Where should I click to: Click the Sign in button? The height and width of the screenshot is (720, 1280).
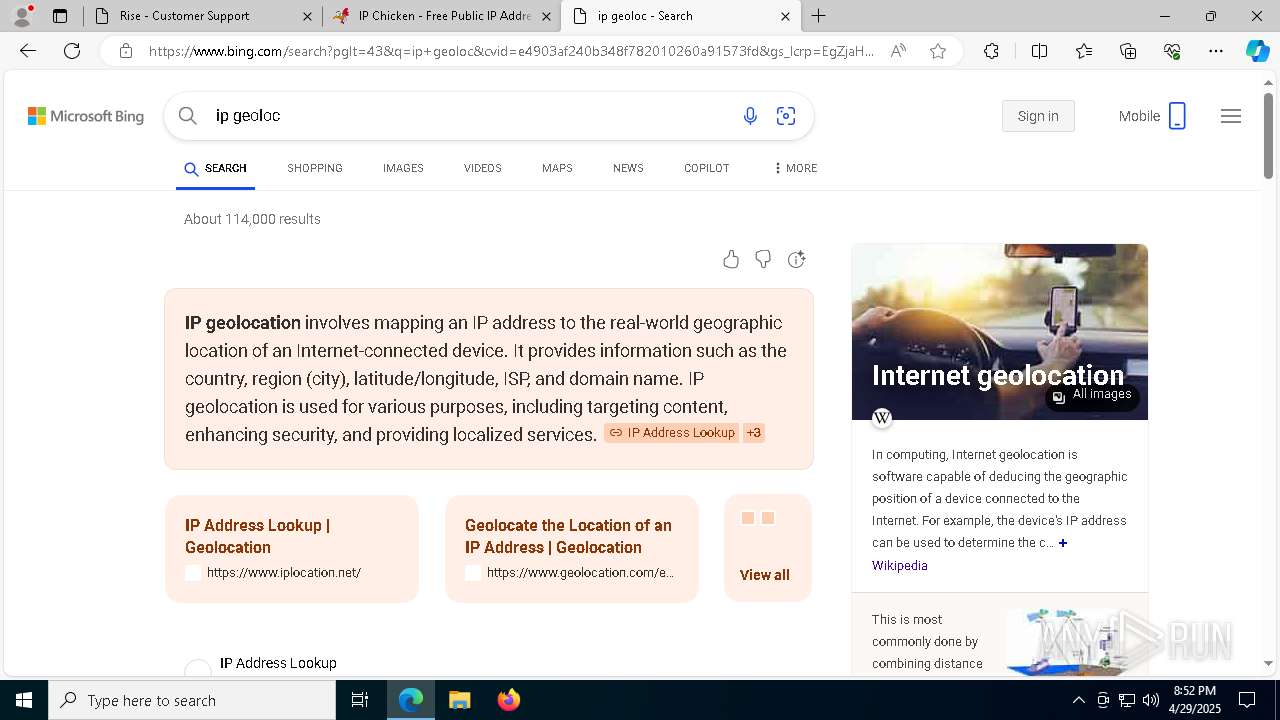pos(1038,116)
